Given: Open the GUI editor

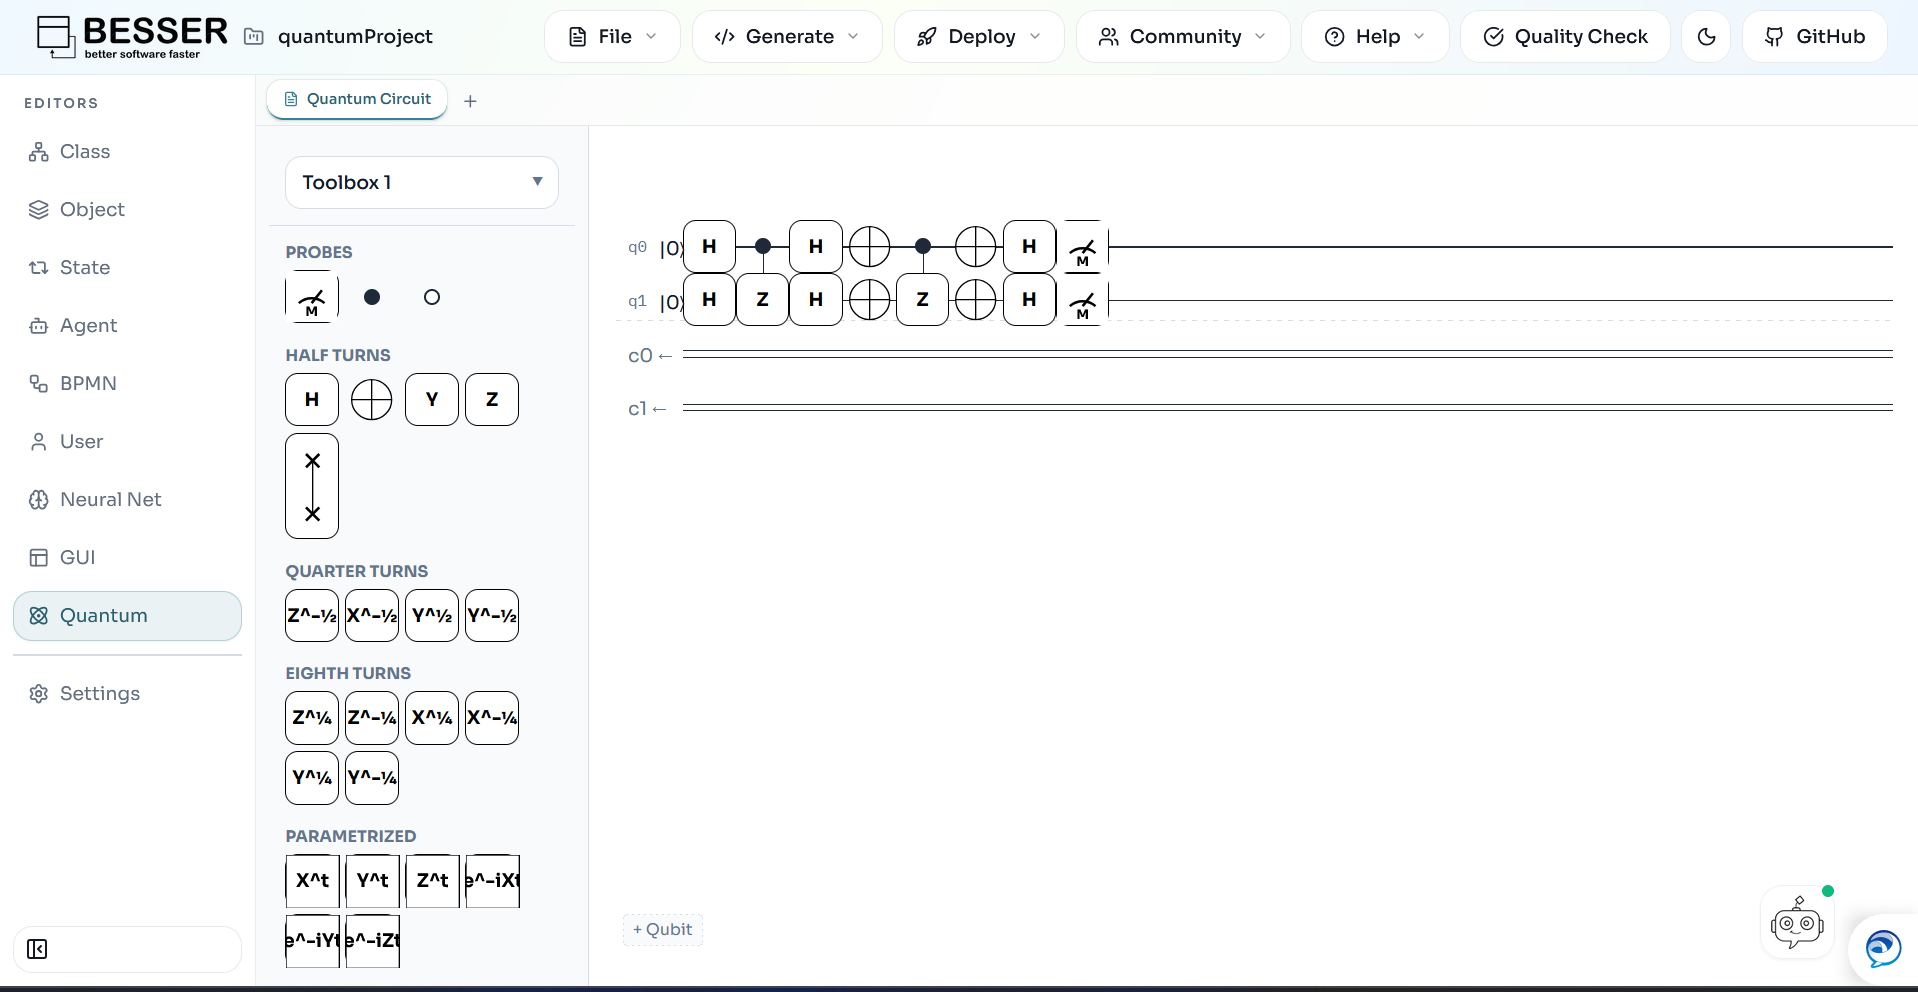Looking at the screenshot, I should pos(127,558).
